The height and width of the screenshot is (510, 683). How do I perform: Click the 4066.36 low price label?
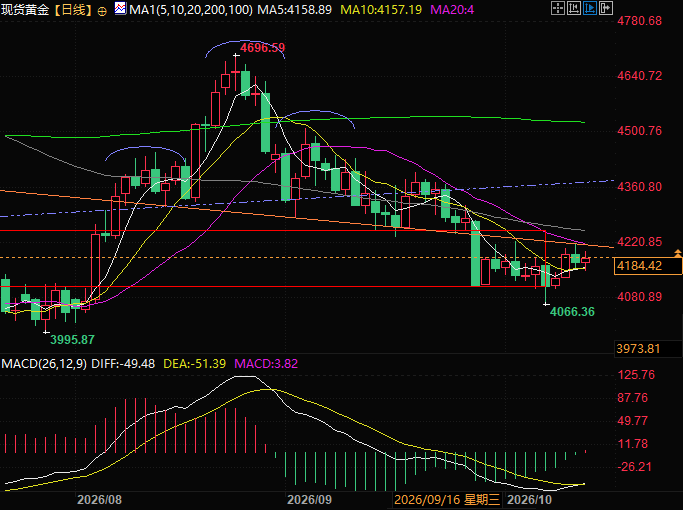click(x=572, y=311)
